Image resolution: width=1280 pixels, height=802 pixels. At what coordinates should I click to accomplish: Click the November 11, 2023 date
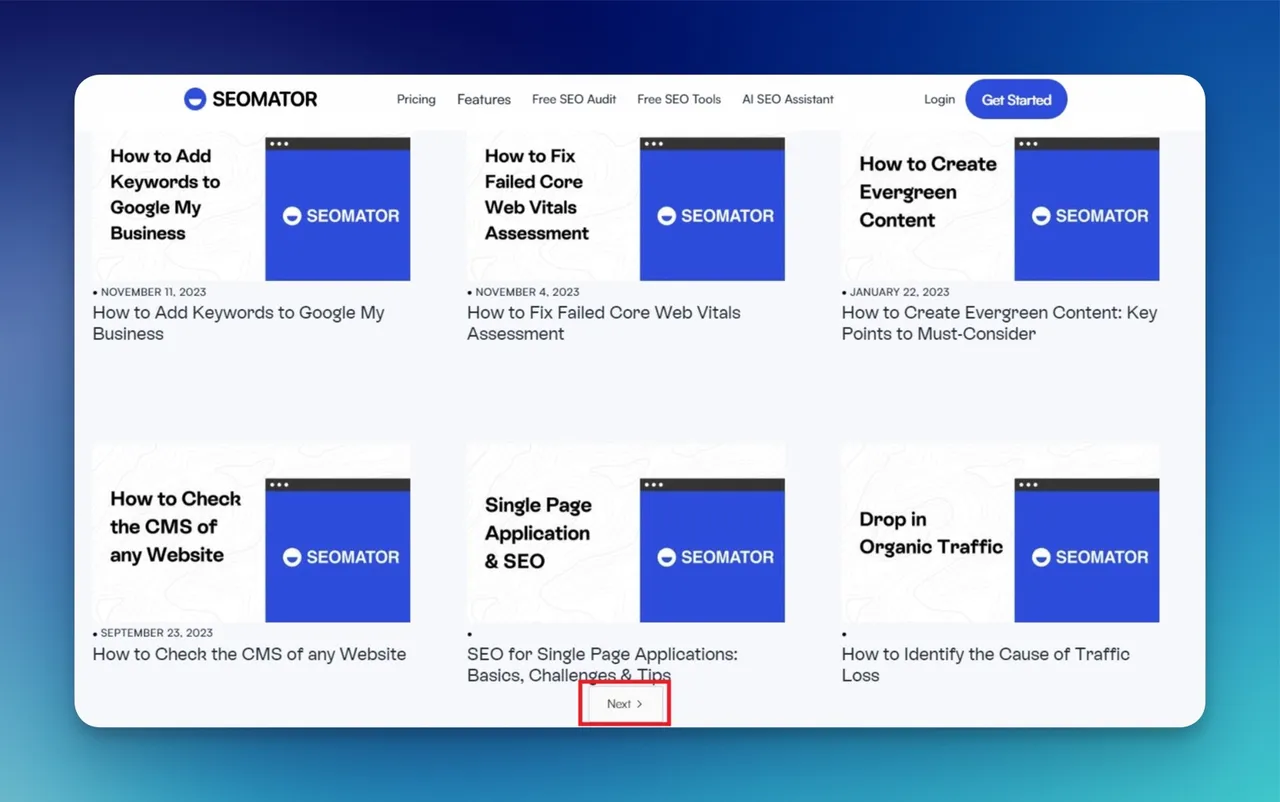(x=153, y=292)
